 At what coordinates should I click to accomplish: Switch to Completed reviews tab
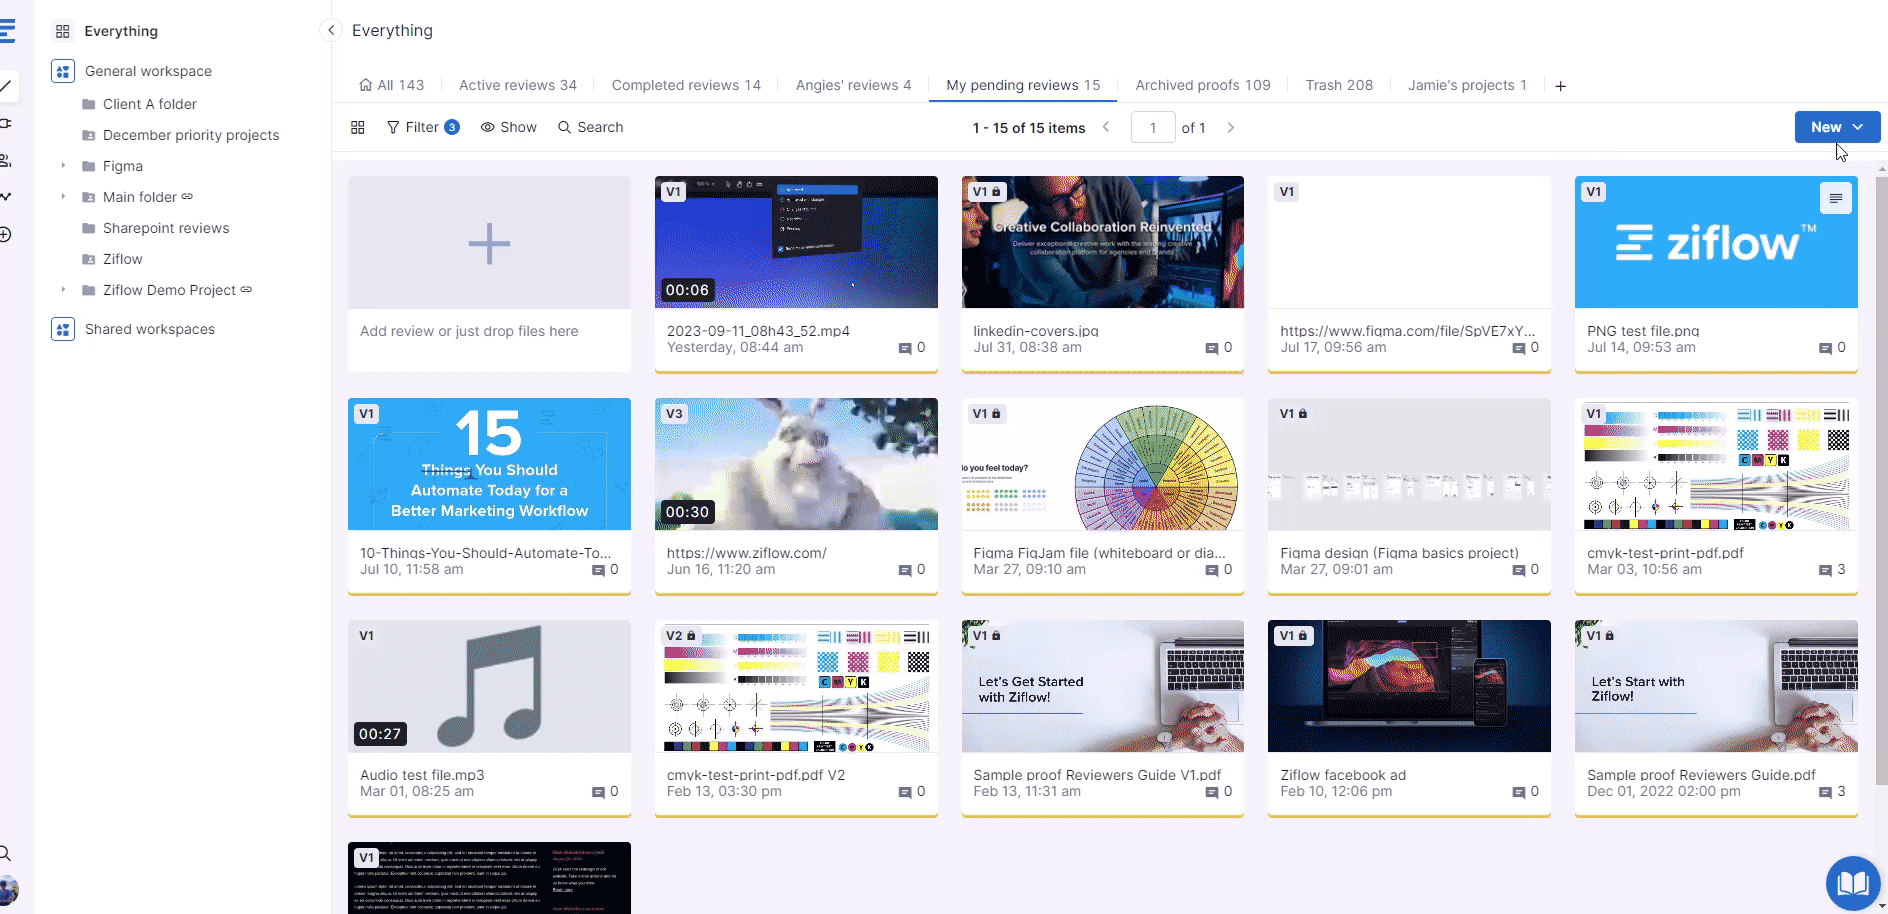[686, 85]
